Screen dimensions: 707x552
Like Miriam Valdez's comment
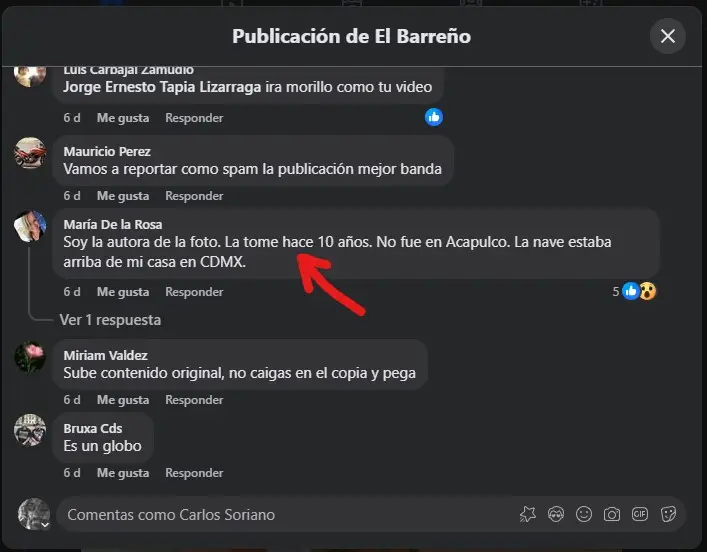pyautogui.click(x=123, y=400)
